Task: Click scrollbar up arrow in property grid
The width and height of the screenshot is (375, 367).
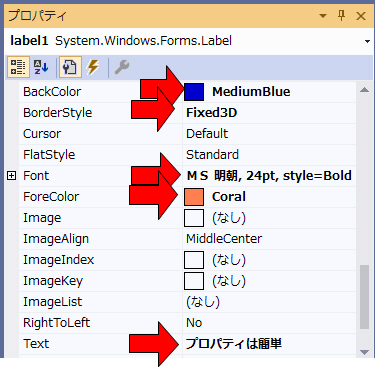Action: pyautogui.click(x=365, y=90)
